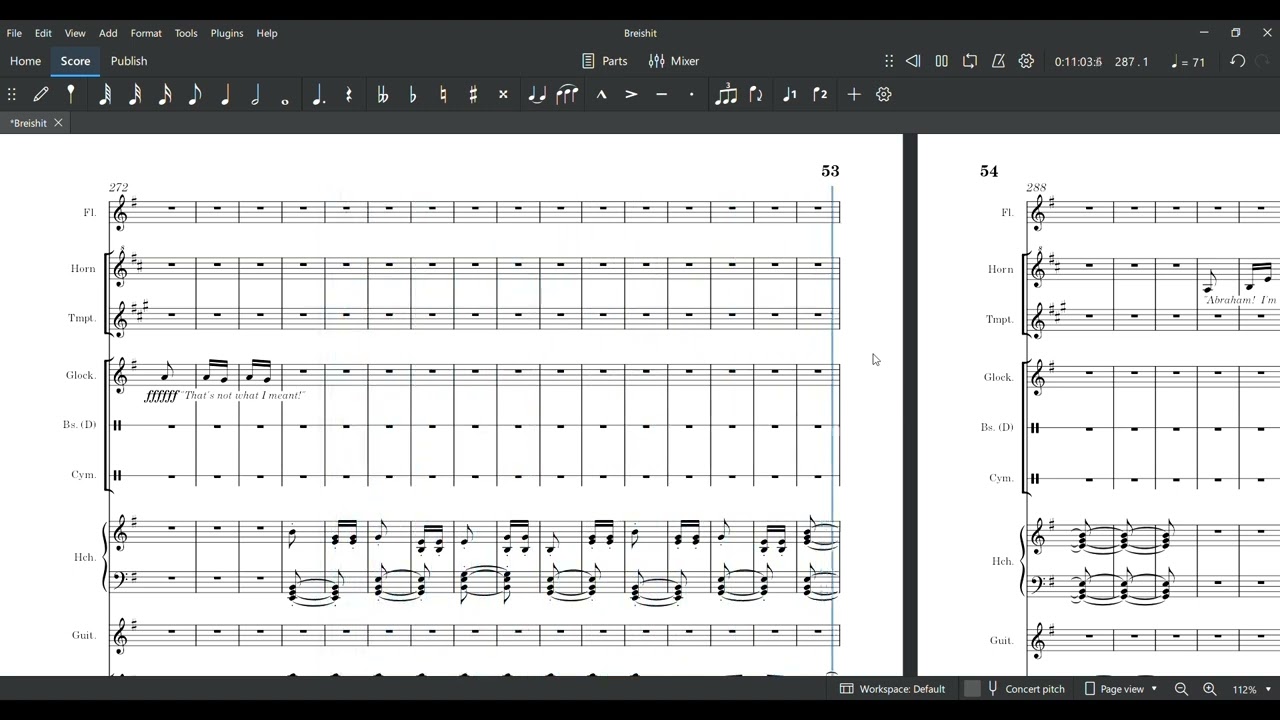Viewport: 1280px width, 720px height.
Task: Select the 16th note duration
Action: click(165, 94)
